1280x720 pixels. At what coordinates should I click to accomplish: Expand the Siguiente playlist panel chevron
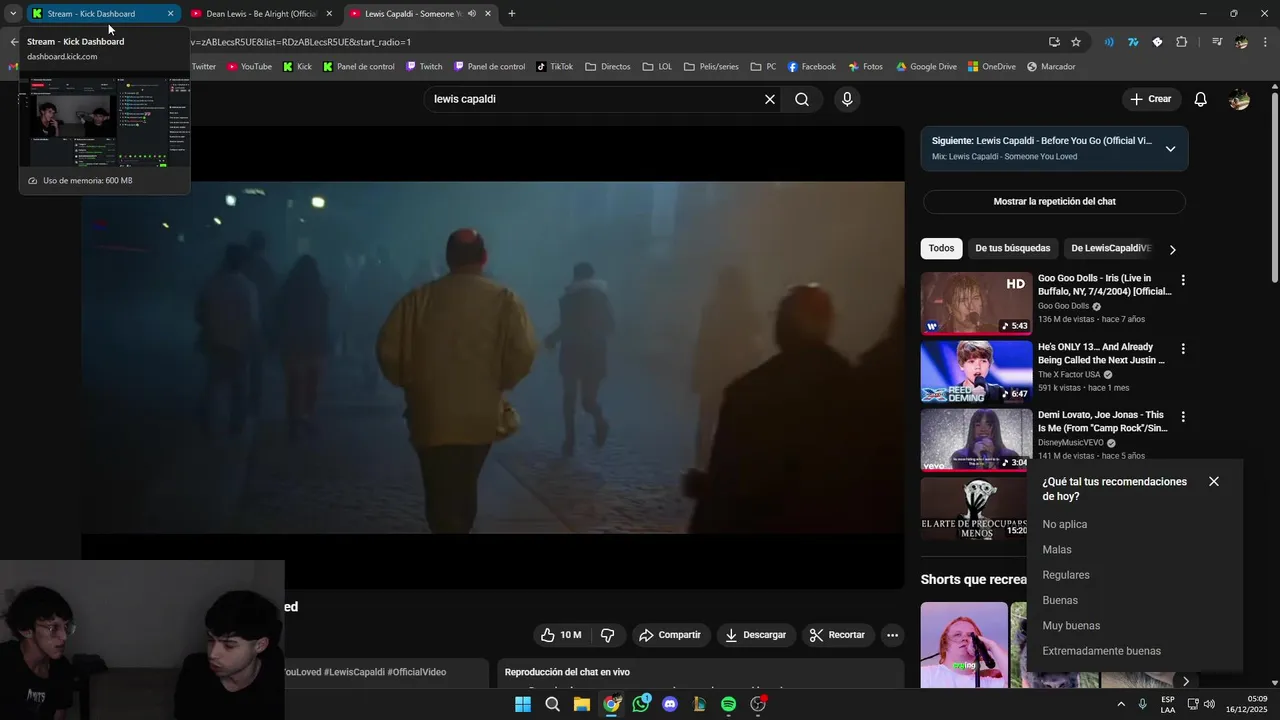(x=1170, y=149)
